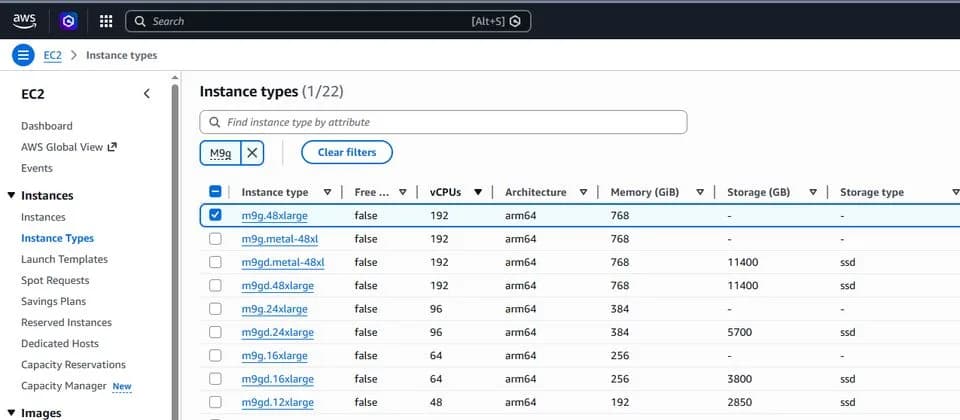
Task: Open the Amazon Q icon in top bar
Action: coord(69,21)
